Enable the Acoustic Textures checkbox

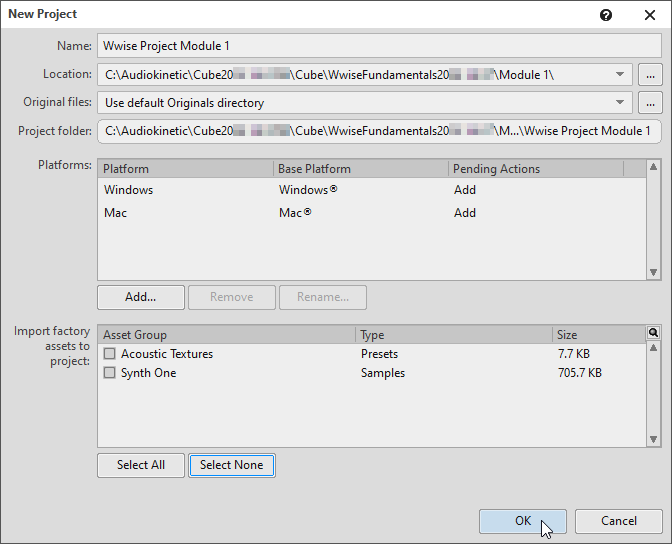(x=110, y=354)
